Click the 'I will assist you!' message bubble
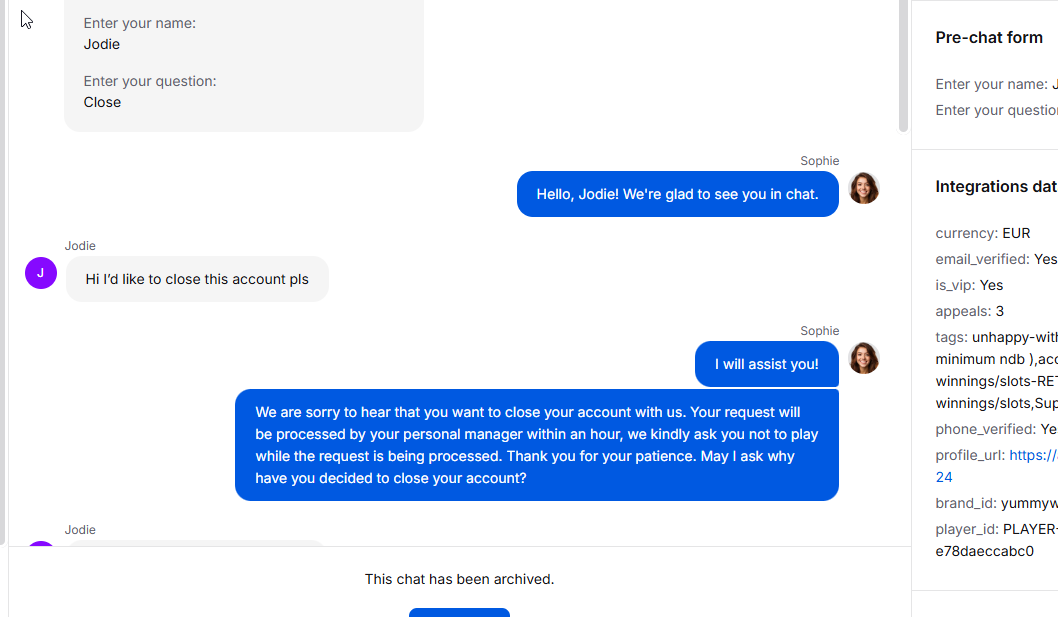 pyautogui.click(x=767, y=365)
